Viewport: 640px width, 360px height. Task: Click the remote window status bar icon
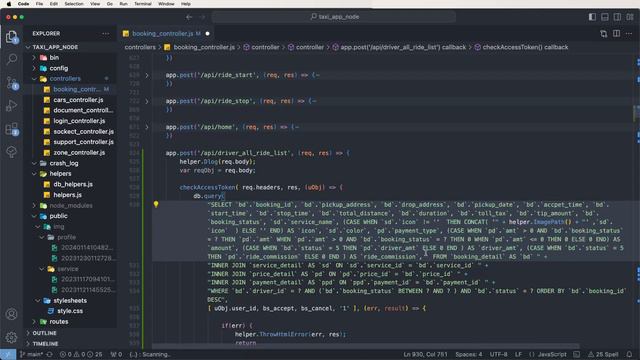(x=8, y=354)
